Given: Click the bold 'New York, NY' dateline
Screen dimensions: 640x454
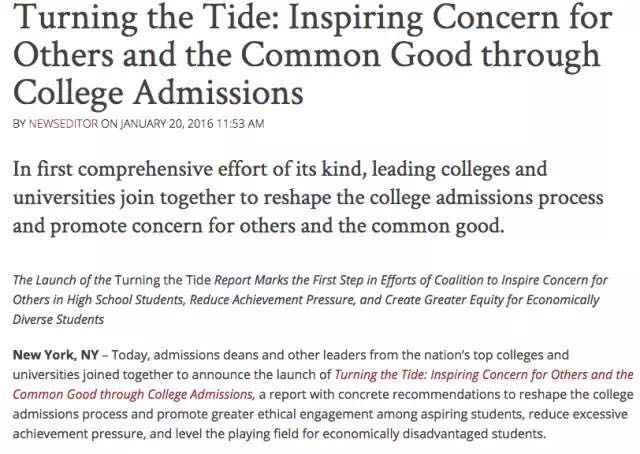Looking at the screenshot, I should (x=56, y=355).
